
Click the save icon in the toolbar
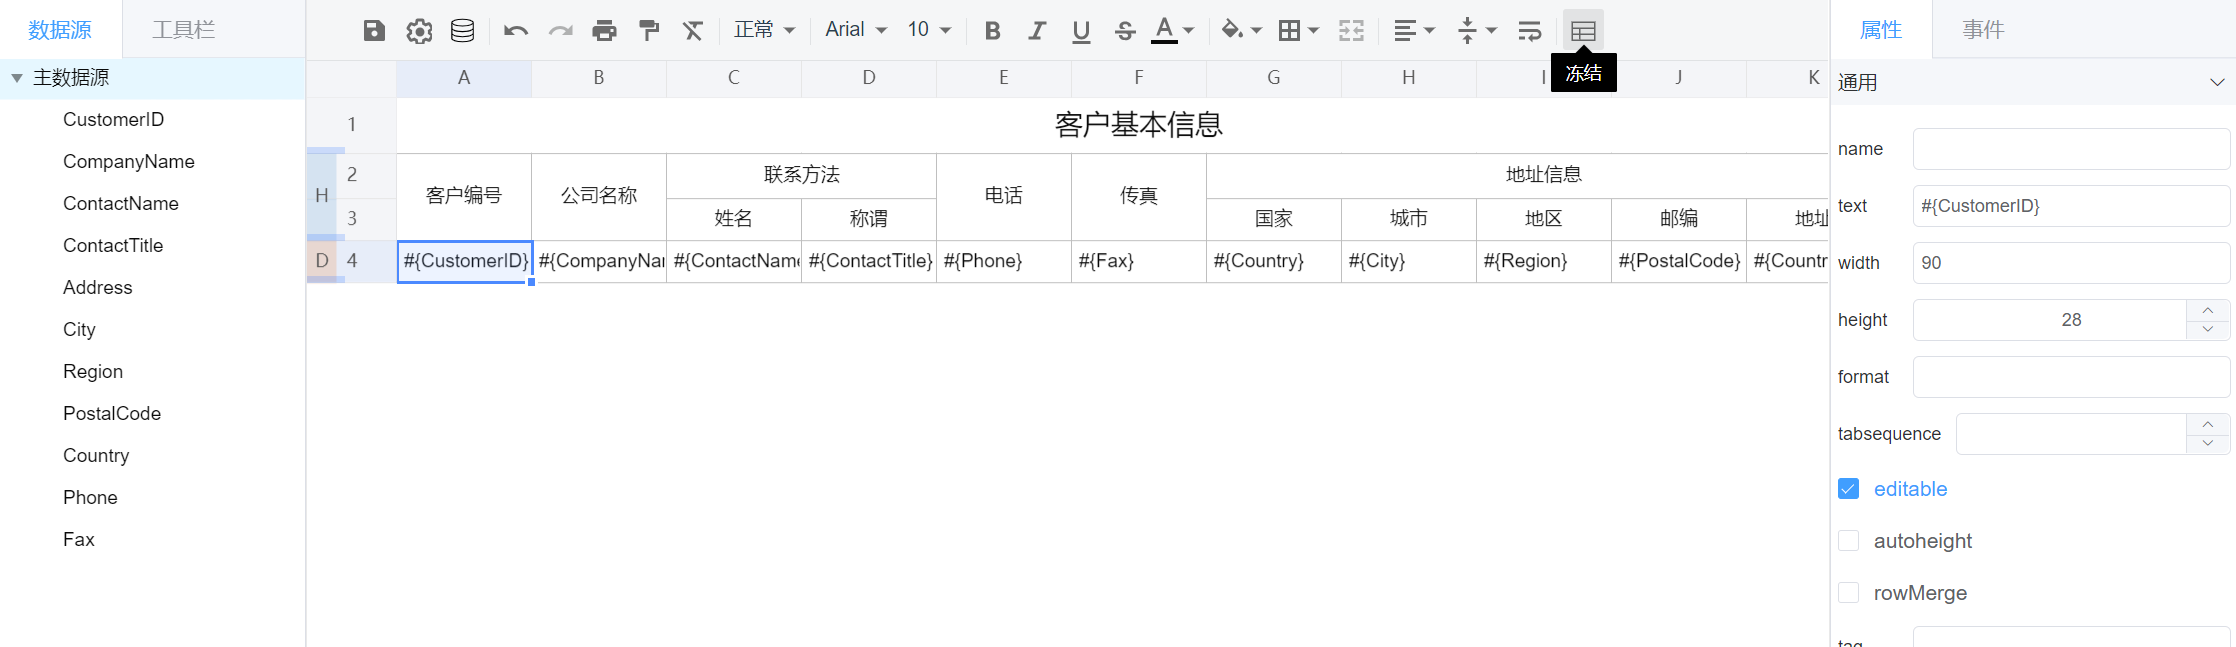coord(374,31)
